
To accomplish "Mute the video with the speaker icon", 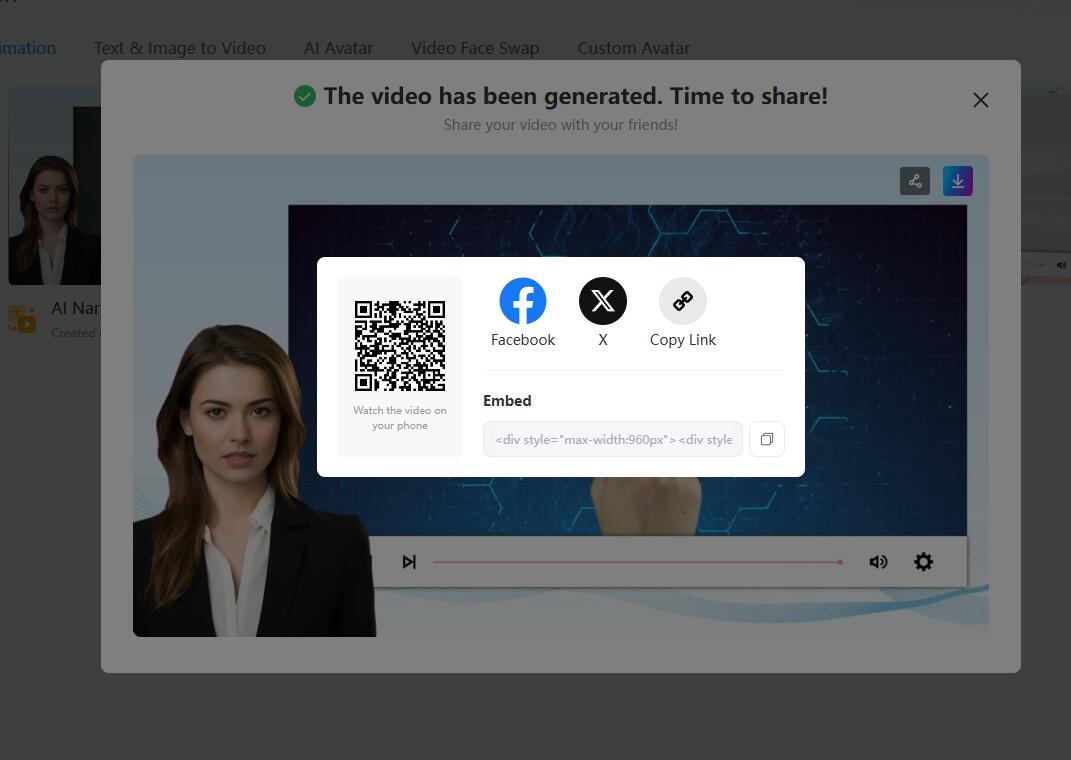I will [878, 562].
